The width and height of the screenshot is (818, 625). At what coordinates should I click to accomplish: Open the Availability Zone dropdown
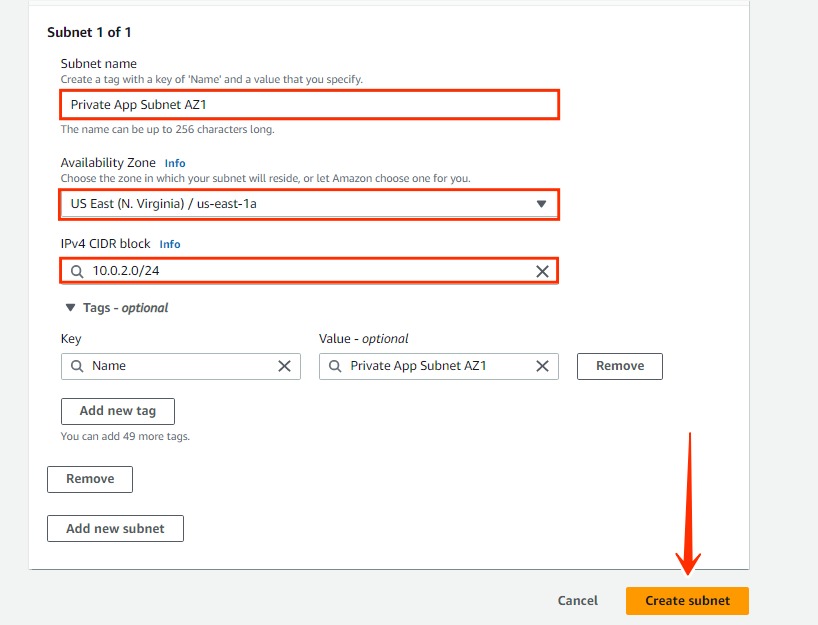pyautogui.click(x=309, y=204)
